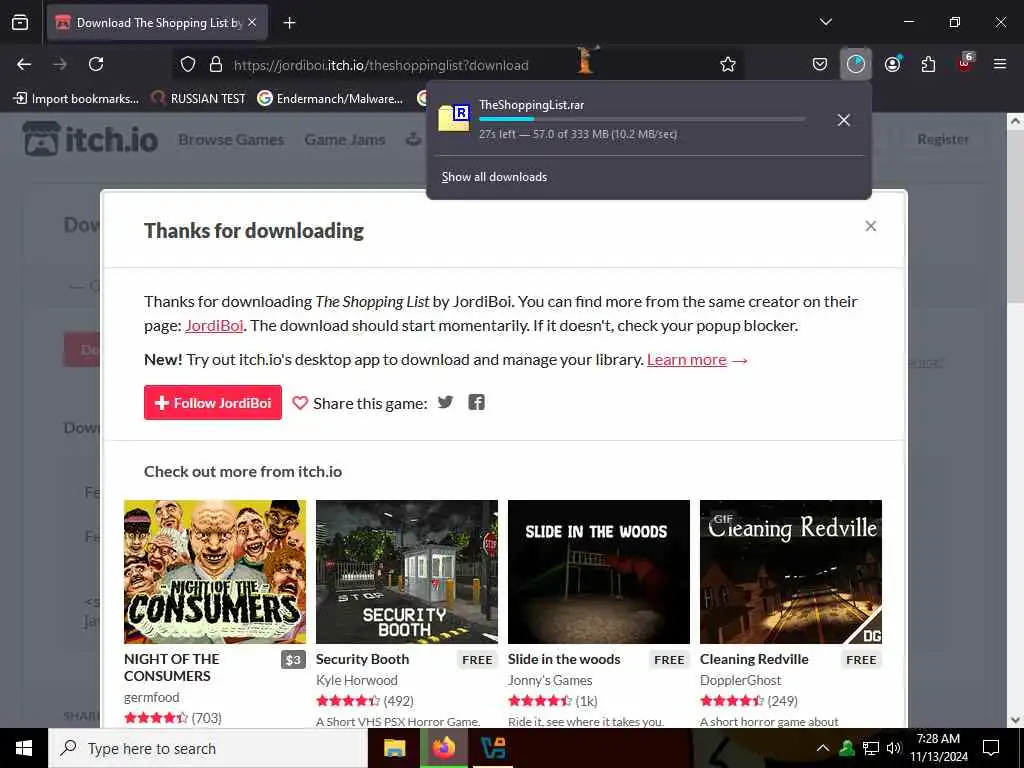The width and height of the screenshot is (1024, 768).
Task: Open a new browser tab
Action: pyautogui.click(x=289, y=23)
